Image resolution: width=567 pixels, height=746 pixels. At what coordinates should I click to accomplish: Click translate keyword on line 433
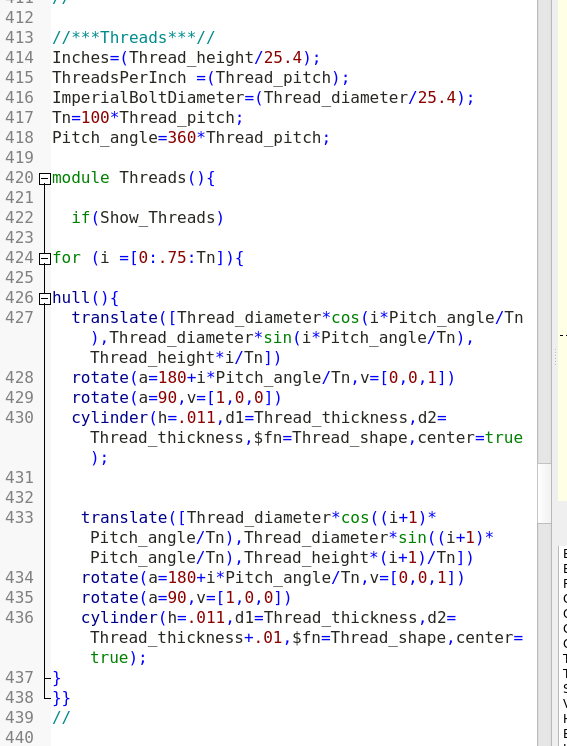pyautogui.click(x=124, y=517)
